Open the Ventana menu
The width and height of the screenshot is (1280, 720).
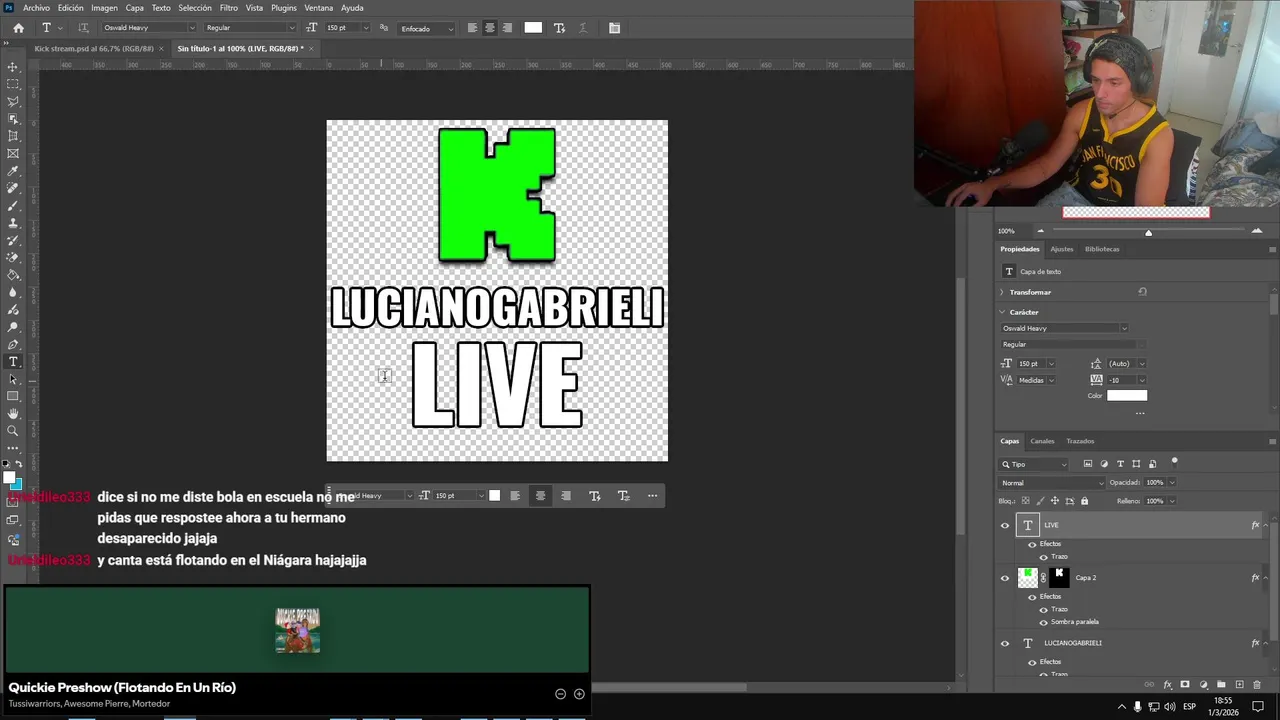(x=318, y=8)
